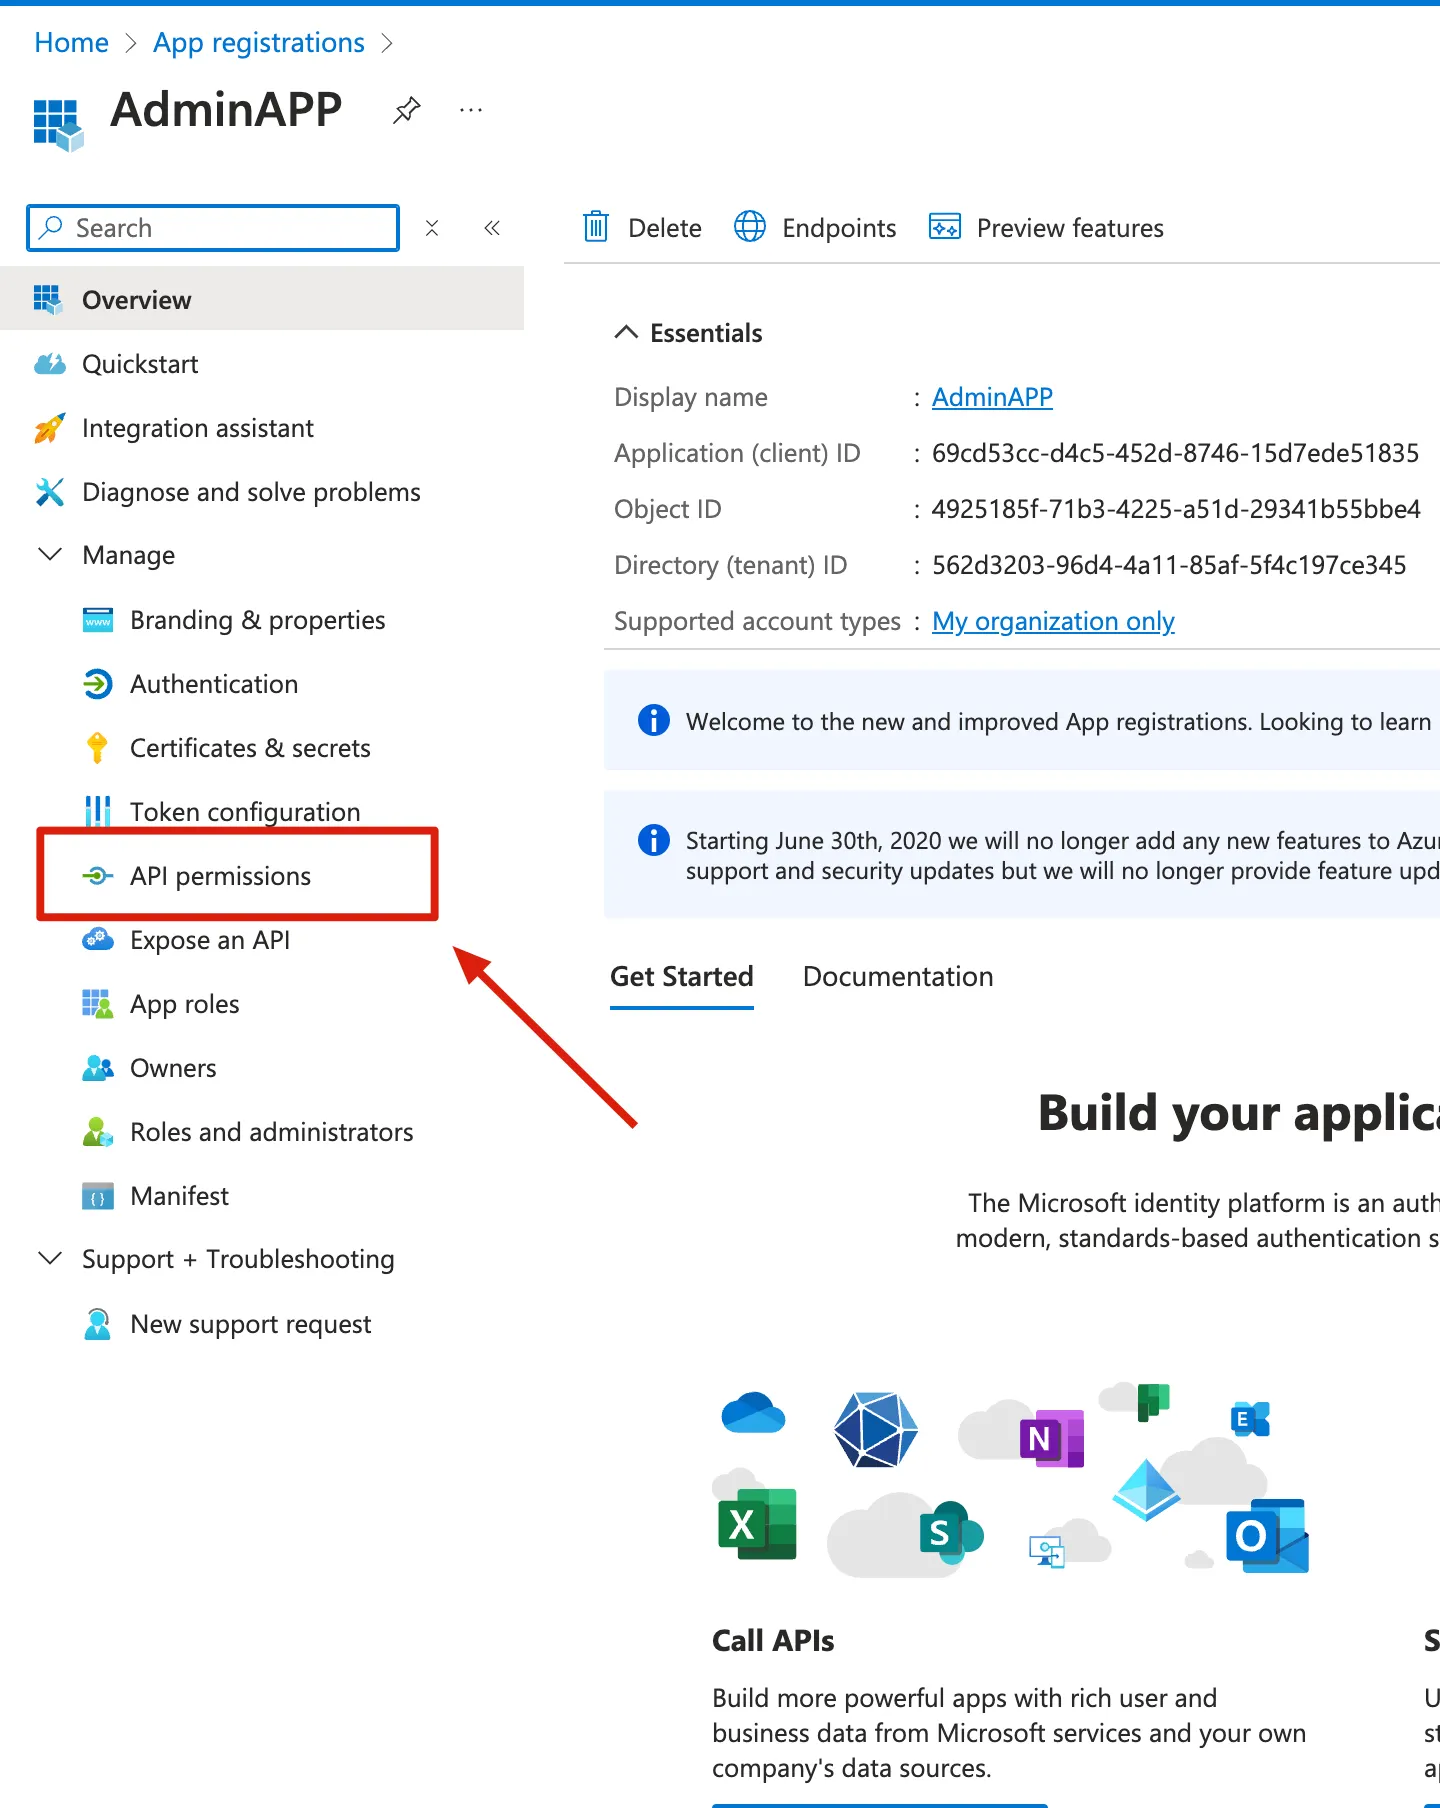The image size is (1440, 1808).
Task: Click the Delete trash can icon
Action: [x=596, y=227]
